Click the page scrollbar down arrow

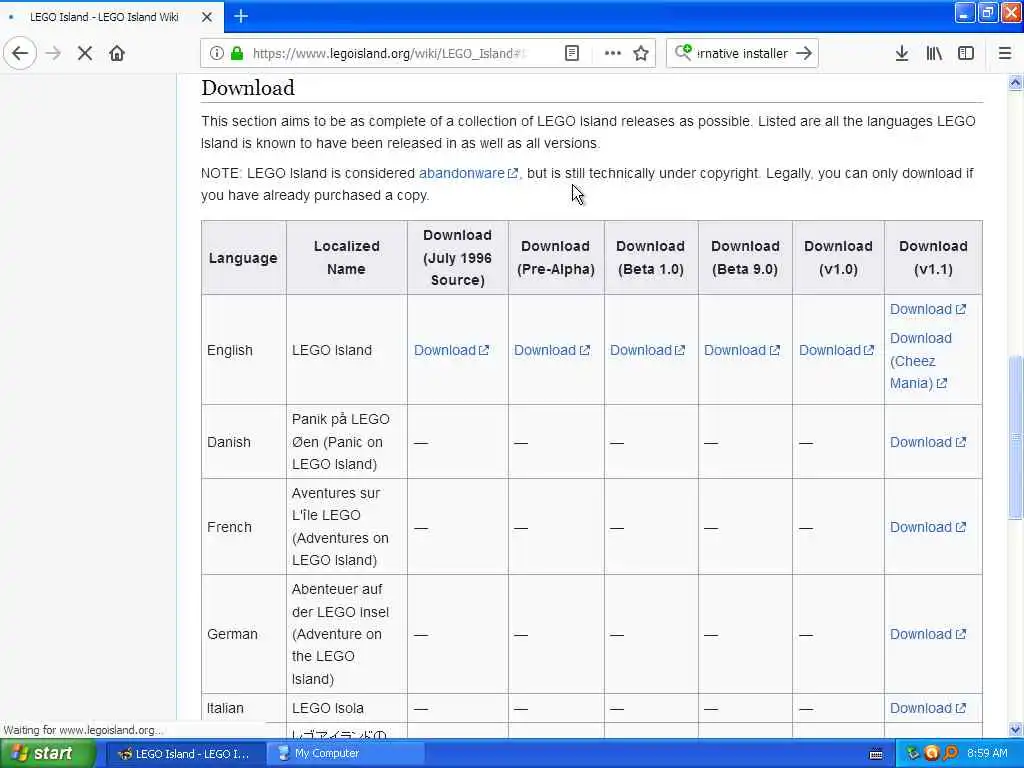tap(1016, 729)
